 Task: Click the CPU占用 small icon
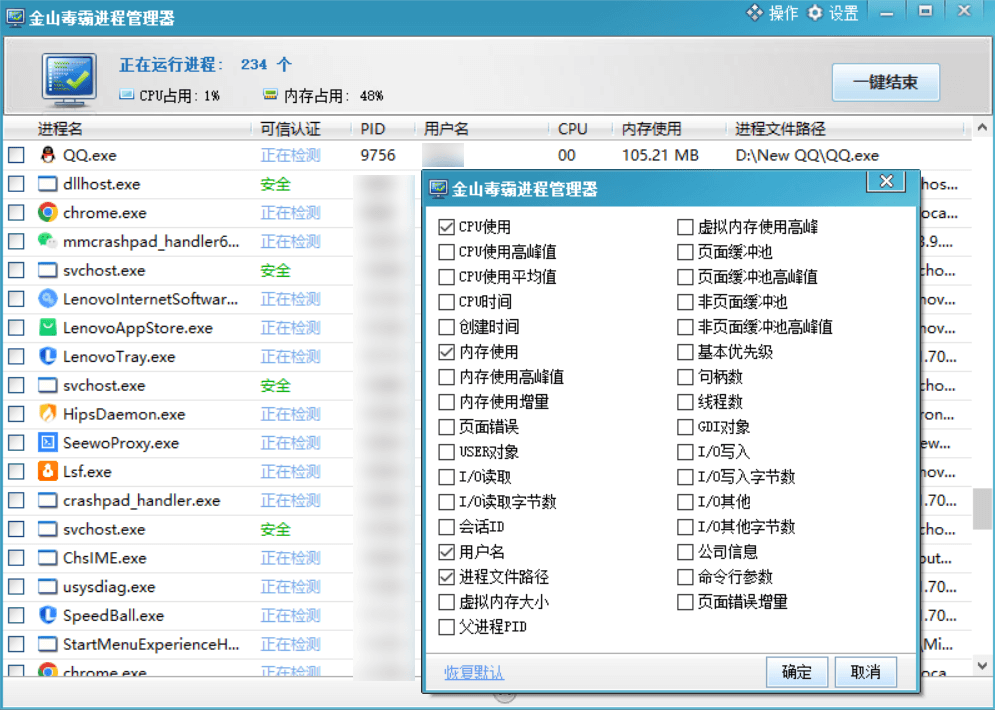pos(127,95)
